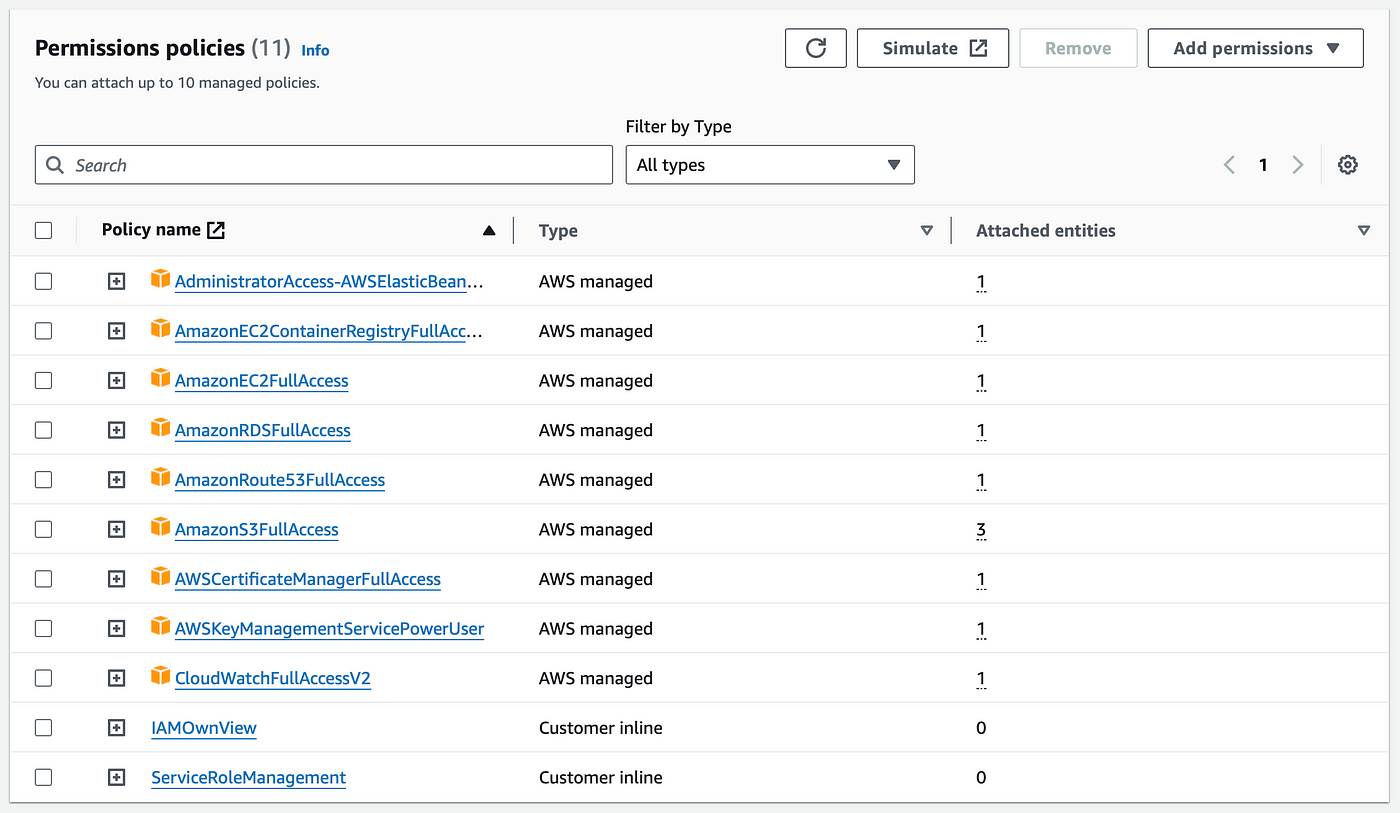1400x813 pixels.
Task: Click the orange cube icon beside AmazonRDSFullAccess
Action: pos(160,428)
